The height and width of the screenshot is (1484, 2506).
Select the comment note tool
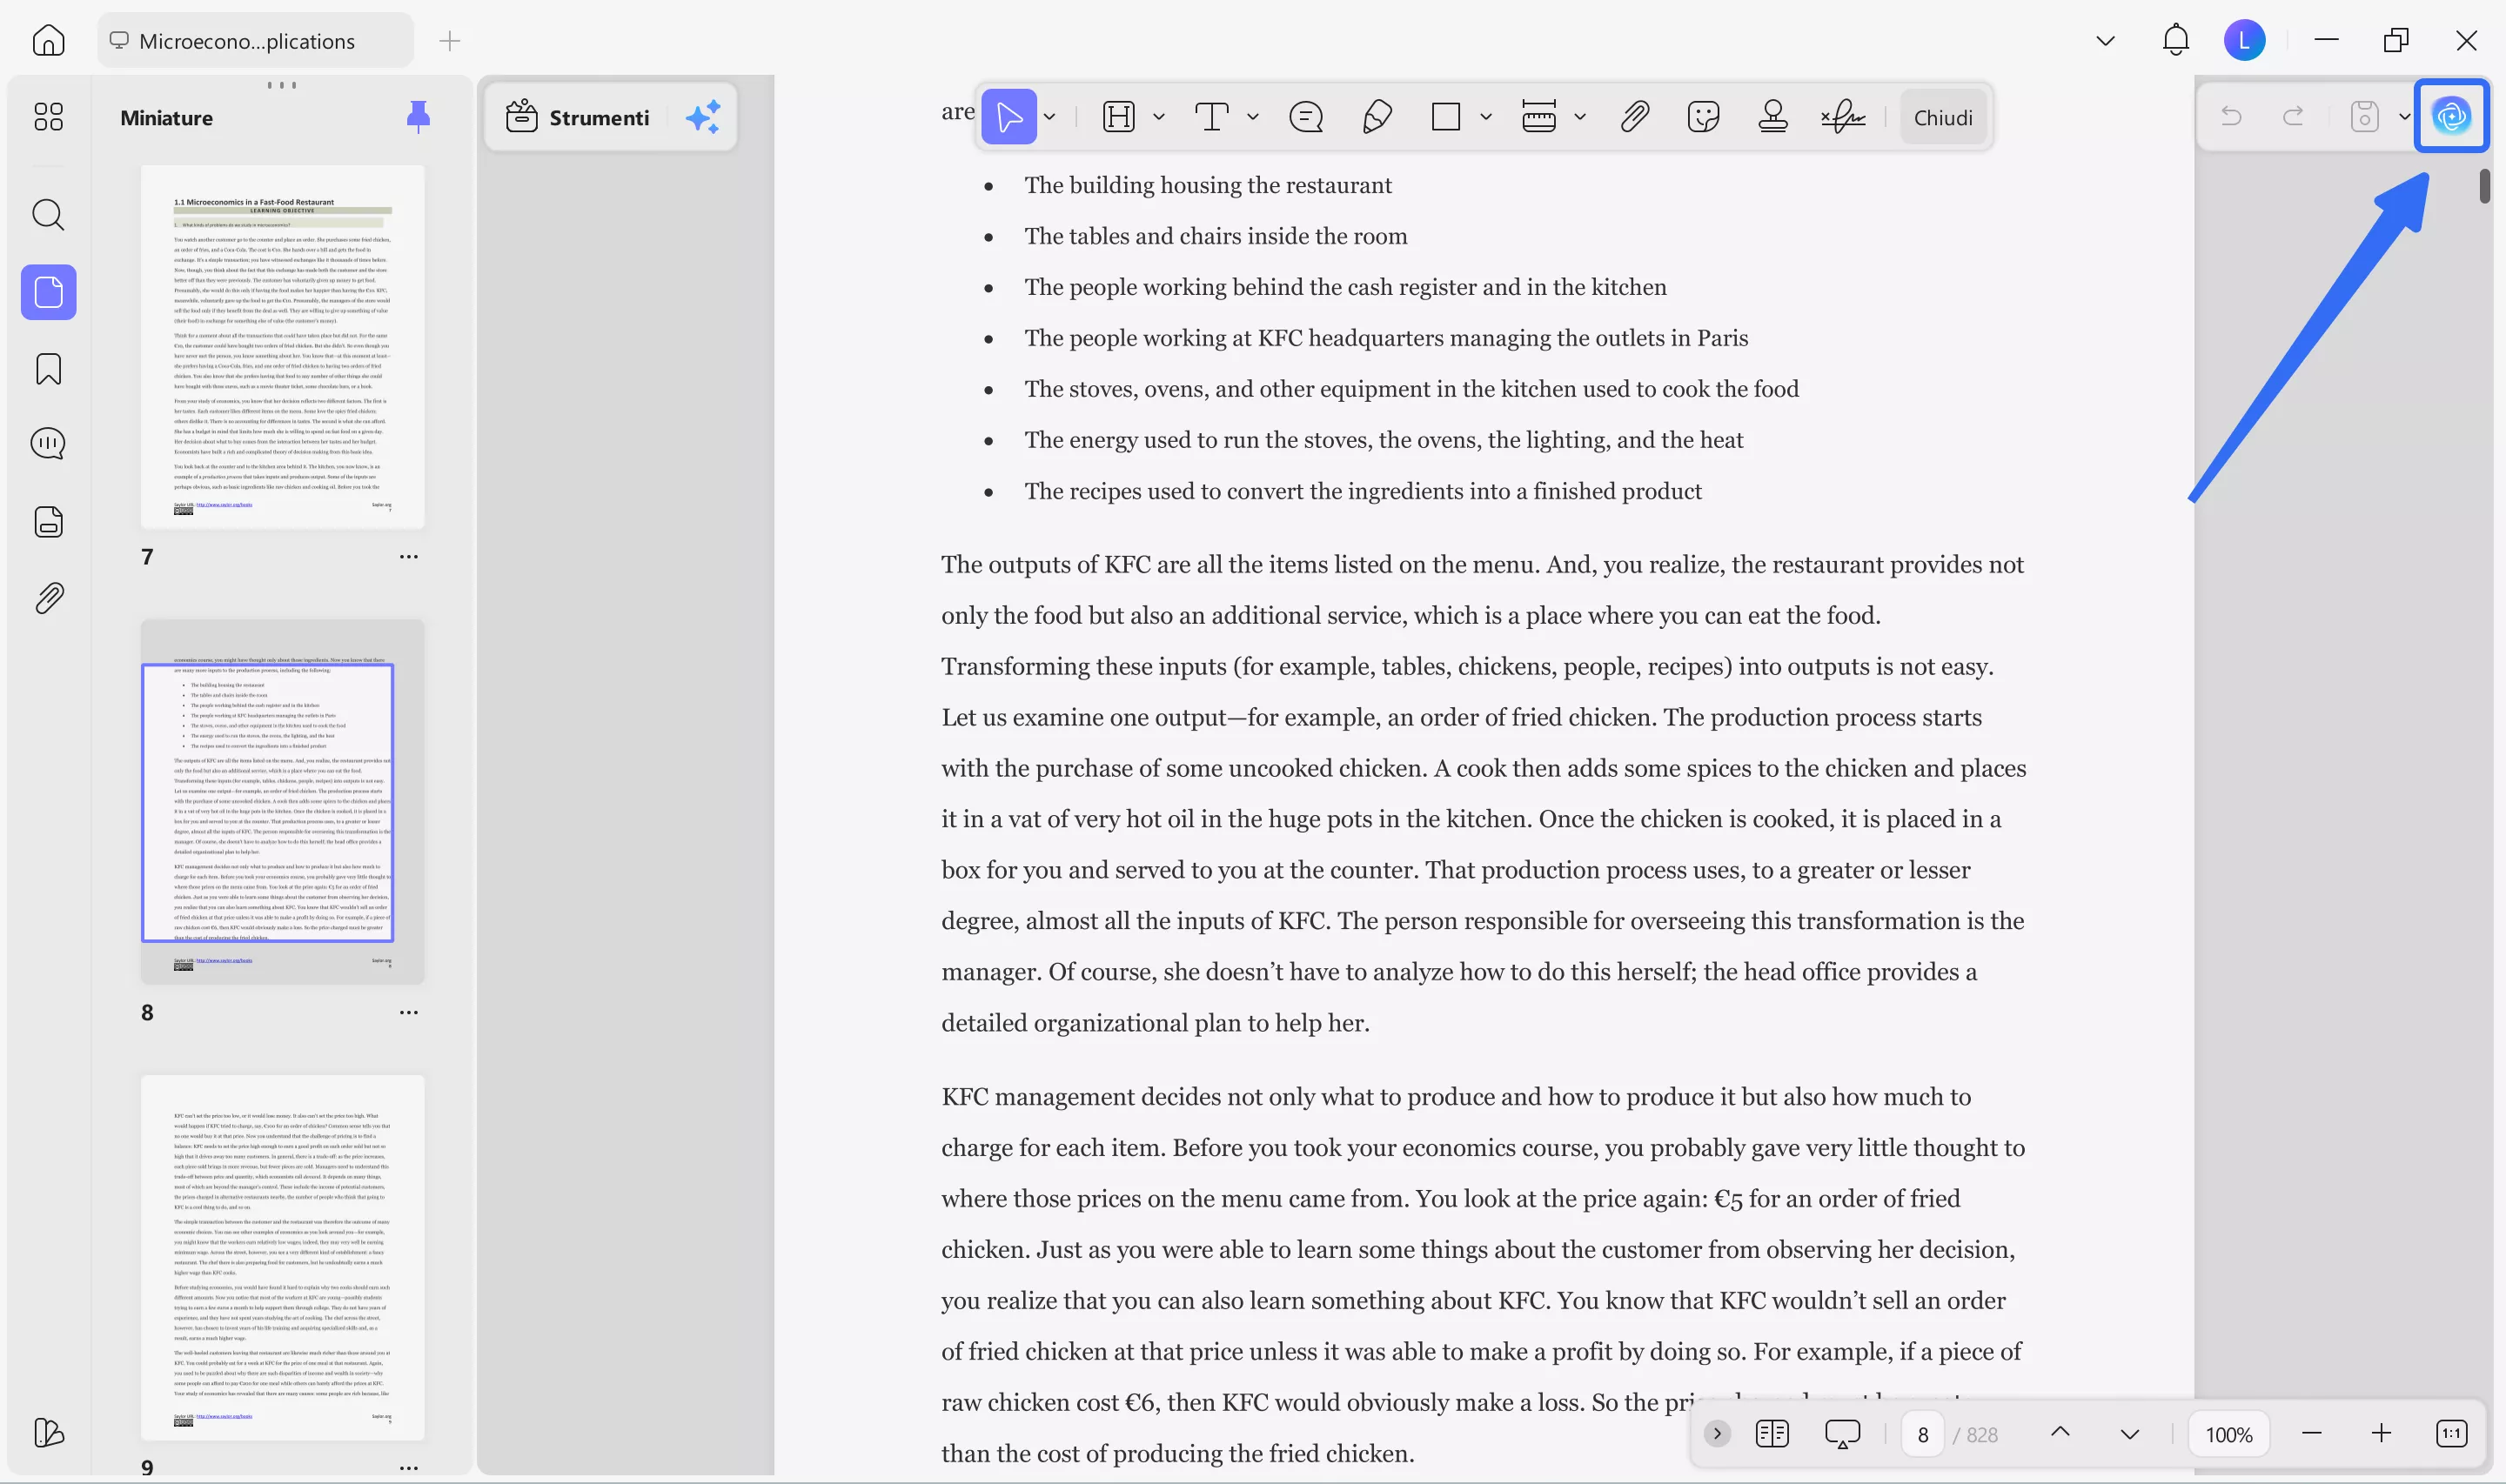(x=1306, y=117)
